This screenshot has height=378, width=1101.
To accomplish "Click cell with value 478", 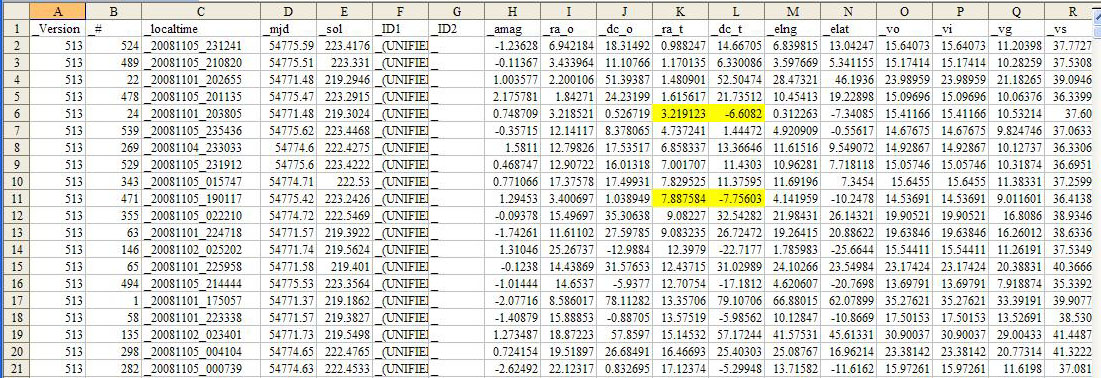I will [114, 98].
